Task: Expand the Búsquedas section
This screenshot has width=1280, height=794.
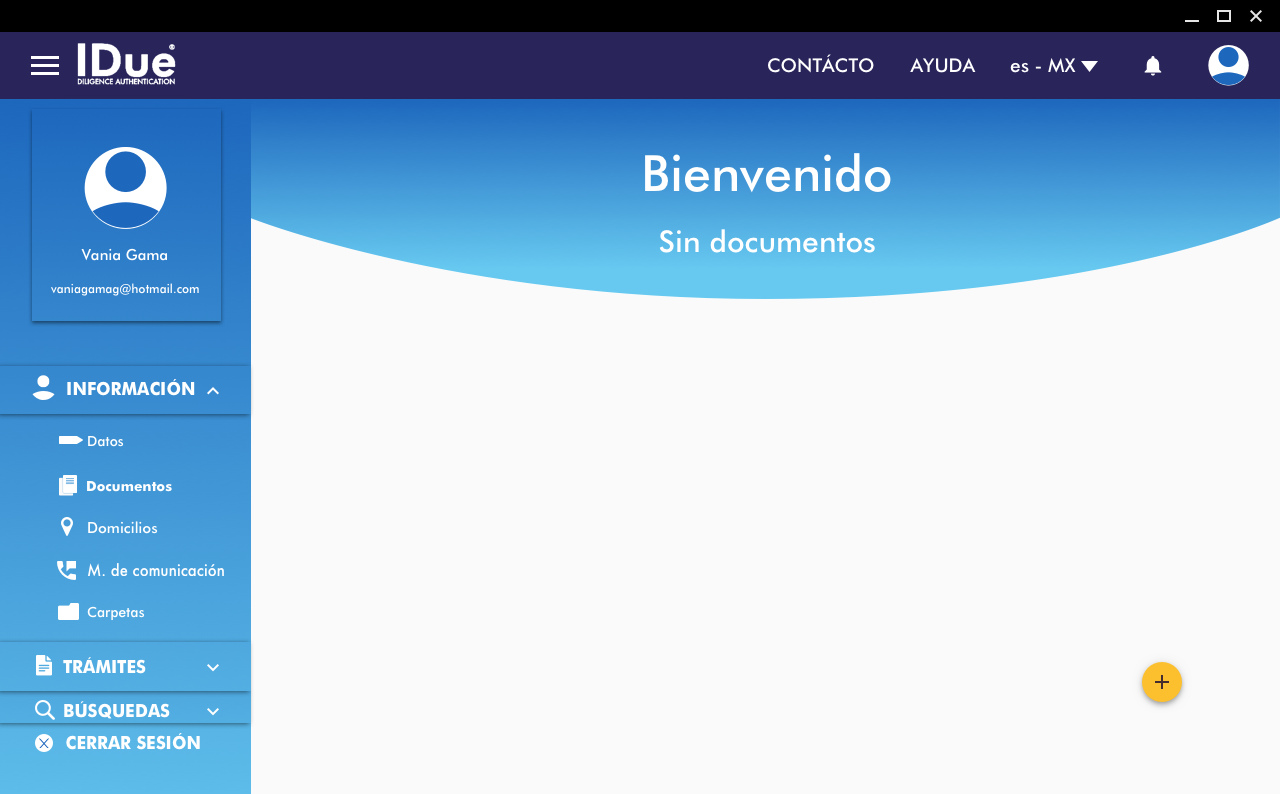Action: pos(212,711)
